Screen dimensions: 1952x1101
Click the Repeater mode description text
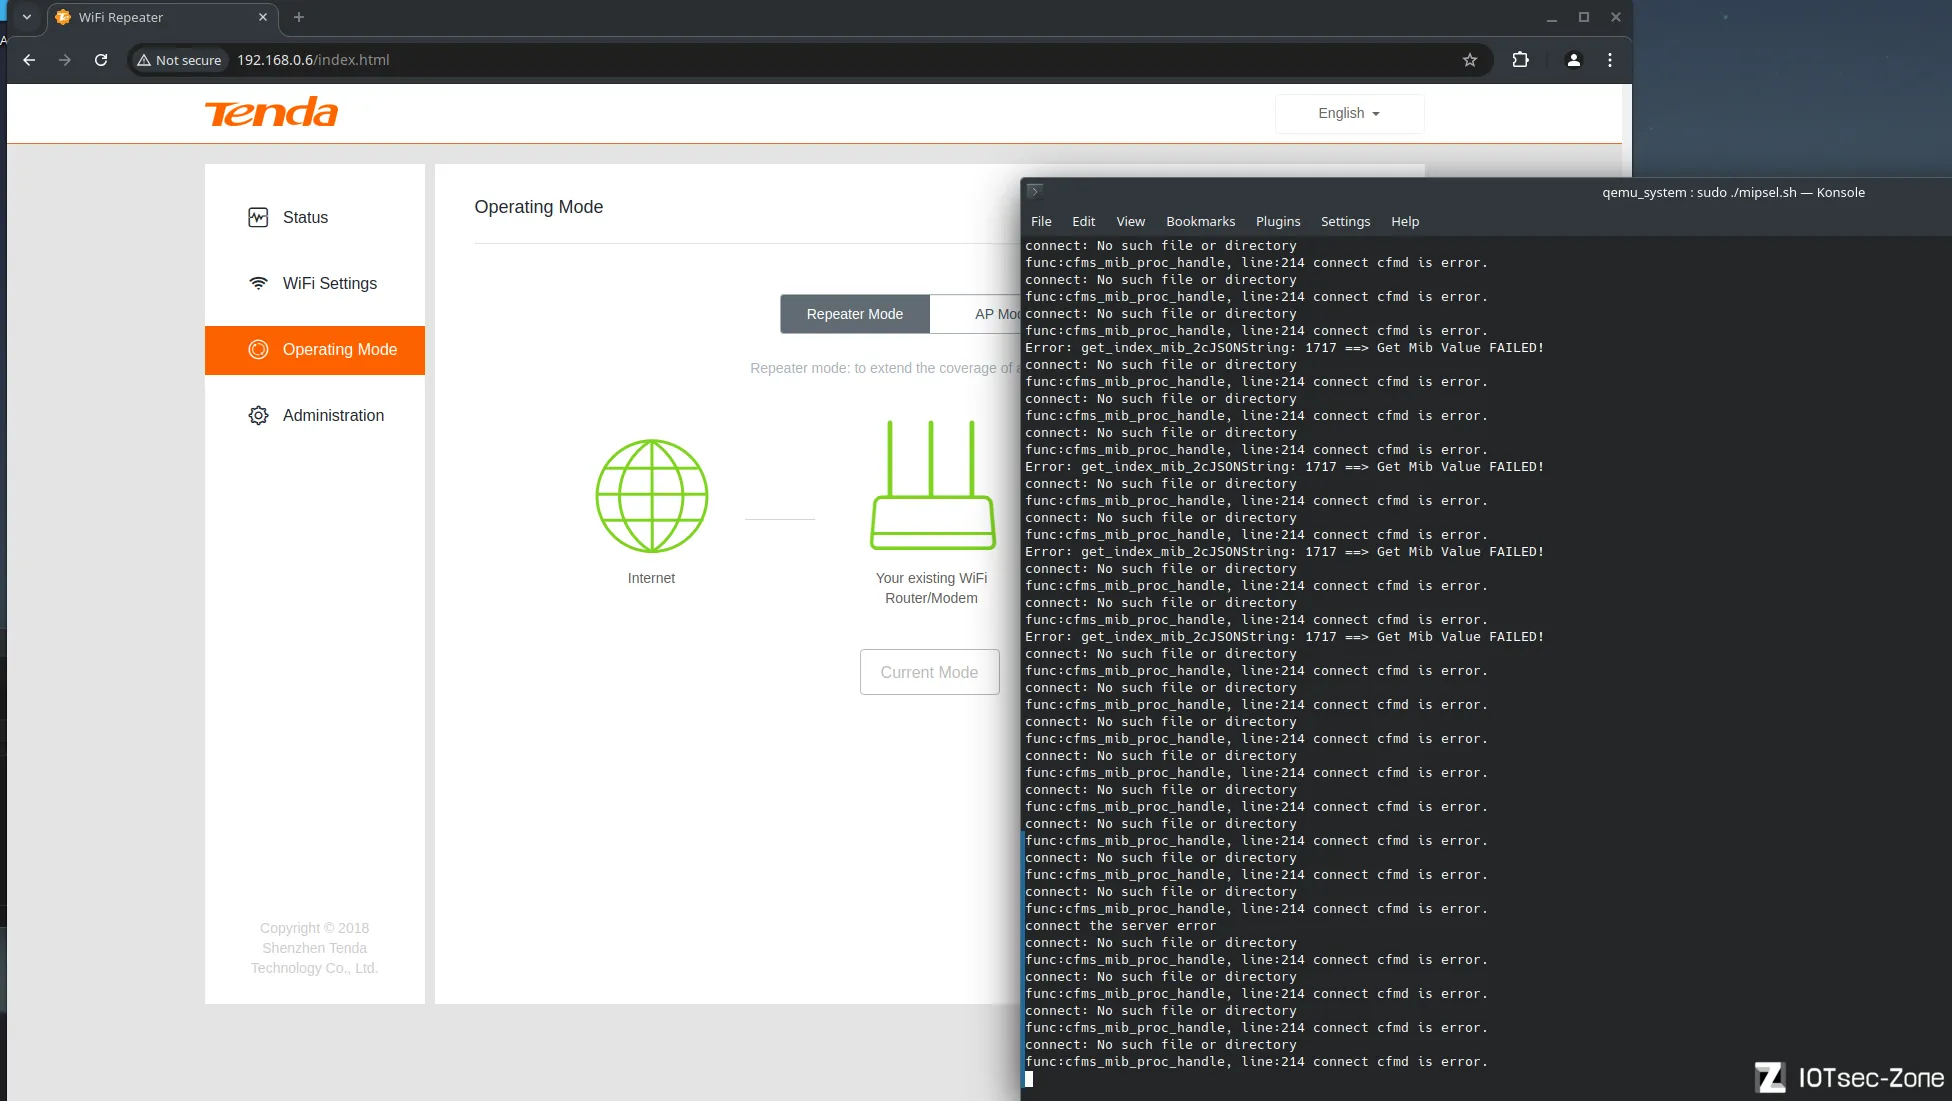point(885,368)
